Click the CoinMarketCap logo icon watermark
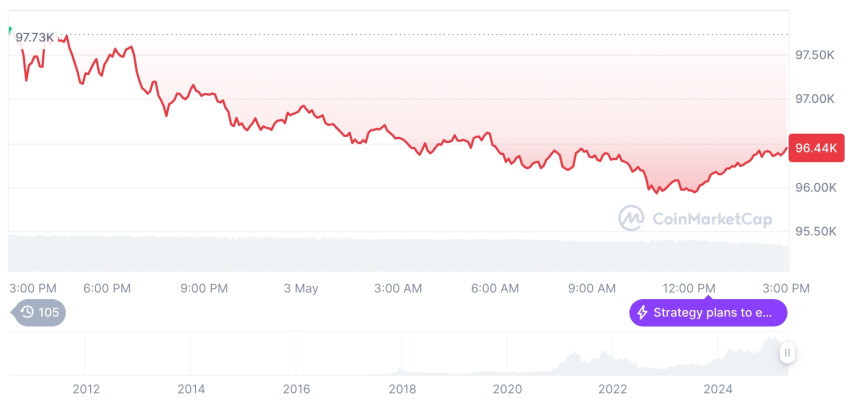 631,217
